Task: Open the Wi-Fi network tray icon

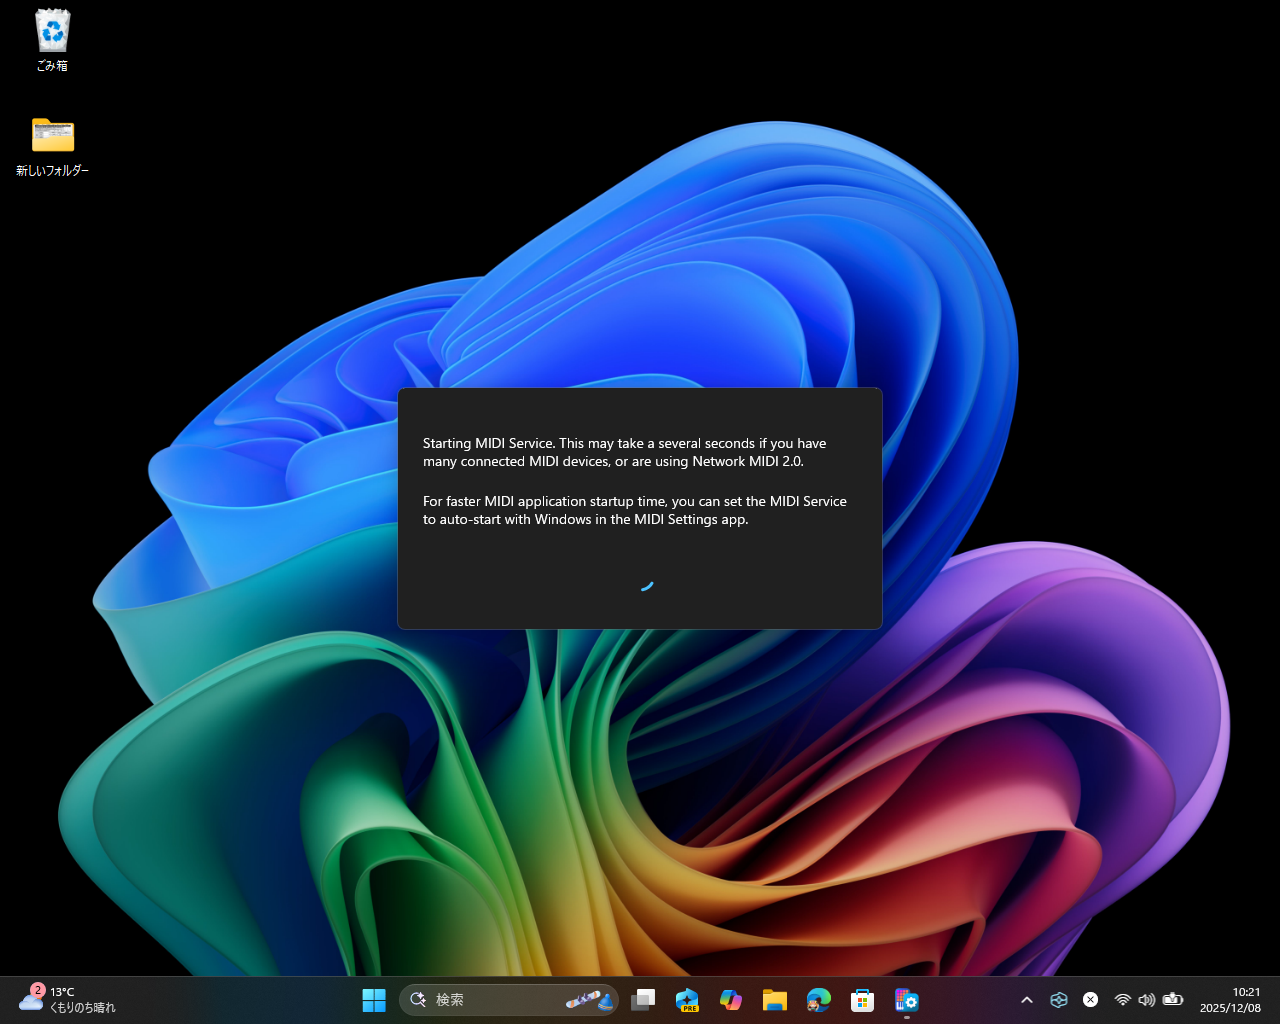Action: tap(1122, 1000)
